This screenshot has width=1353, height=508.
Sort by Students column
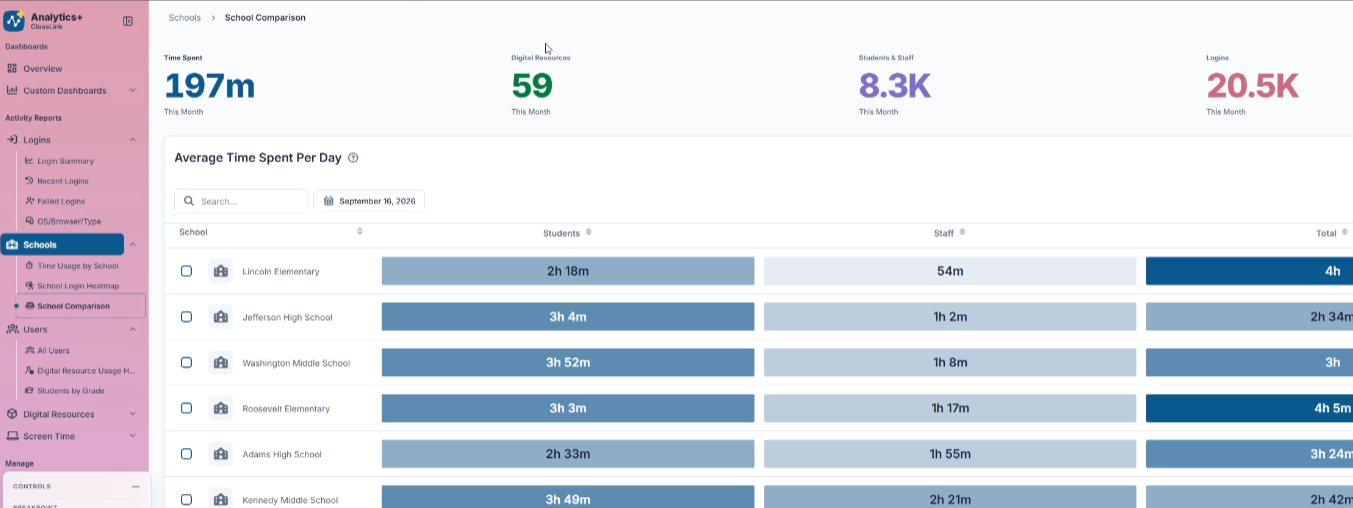(588, 232)
